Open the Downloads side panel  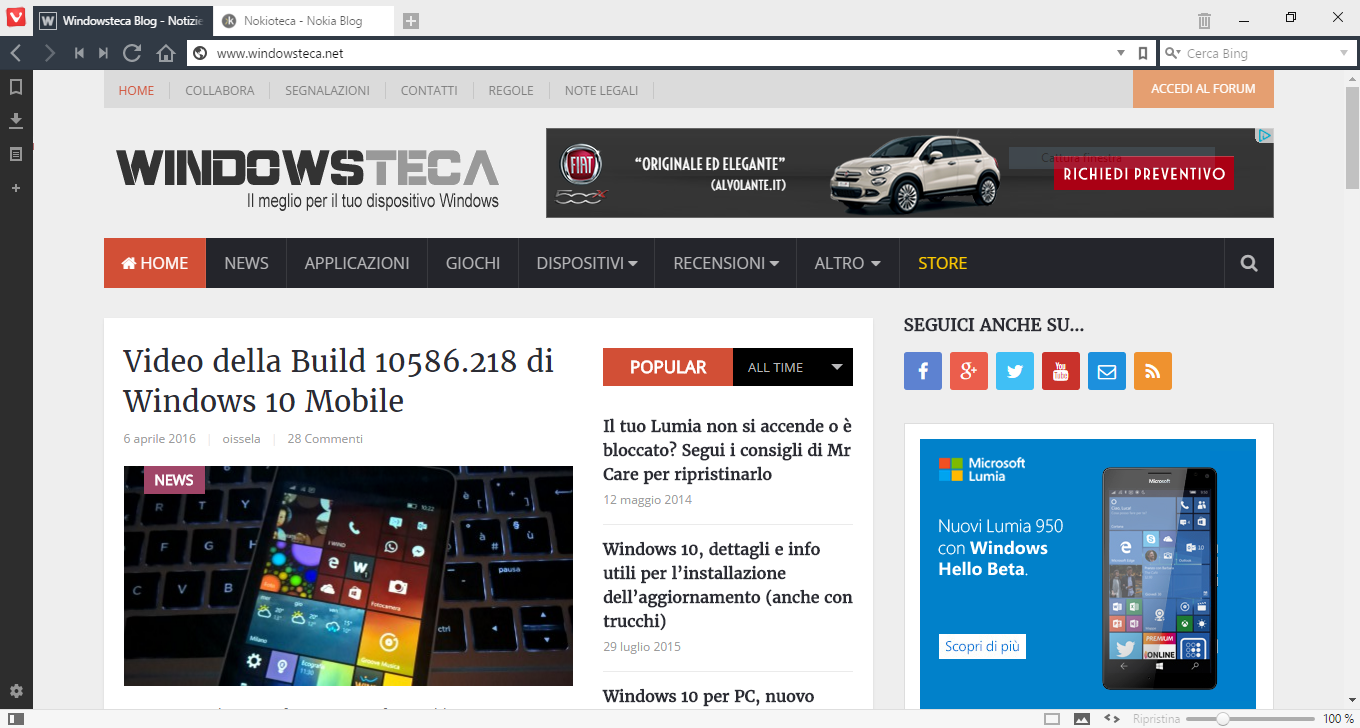[16, 121]
